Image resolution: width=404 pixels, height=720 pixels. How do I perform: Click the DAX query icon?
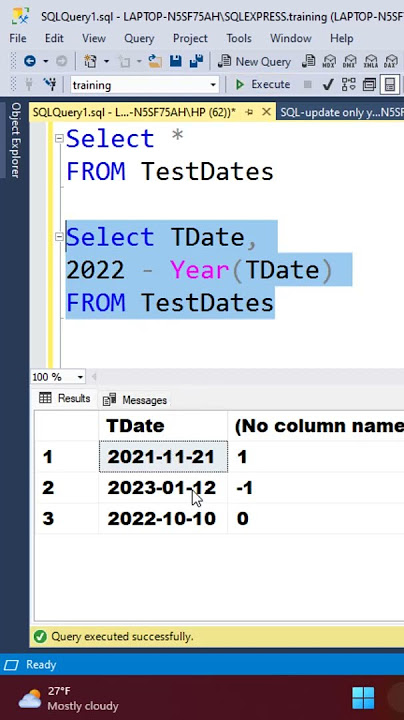tap(391, 61)
